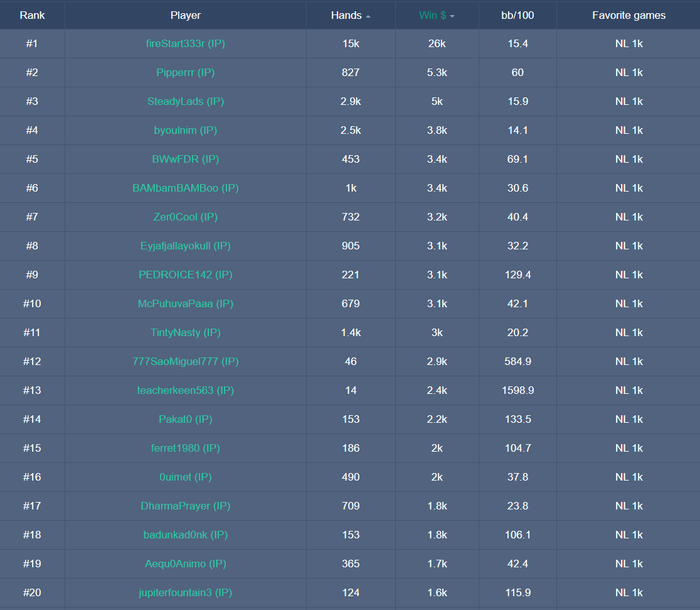This screenshot has height=610, width=700.
Task: Open player fireStart333r (IP) profile
Action: [185, 44]
